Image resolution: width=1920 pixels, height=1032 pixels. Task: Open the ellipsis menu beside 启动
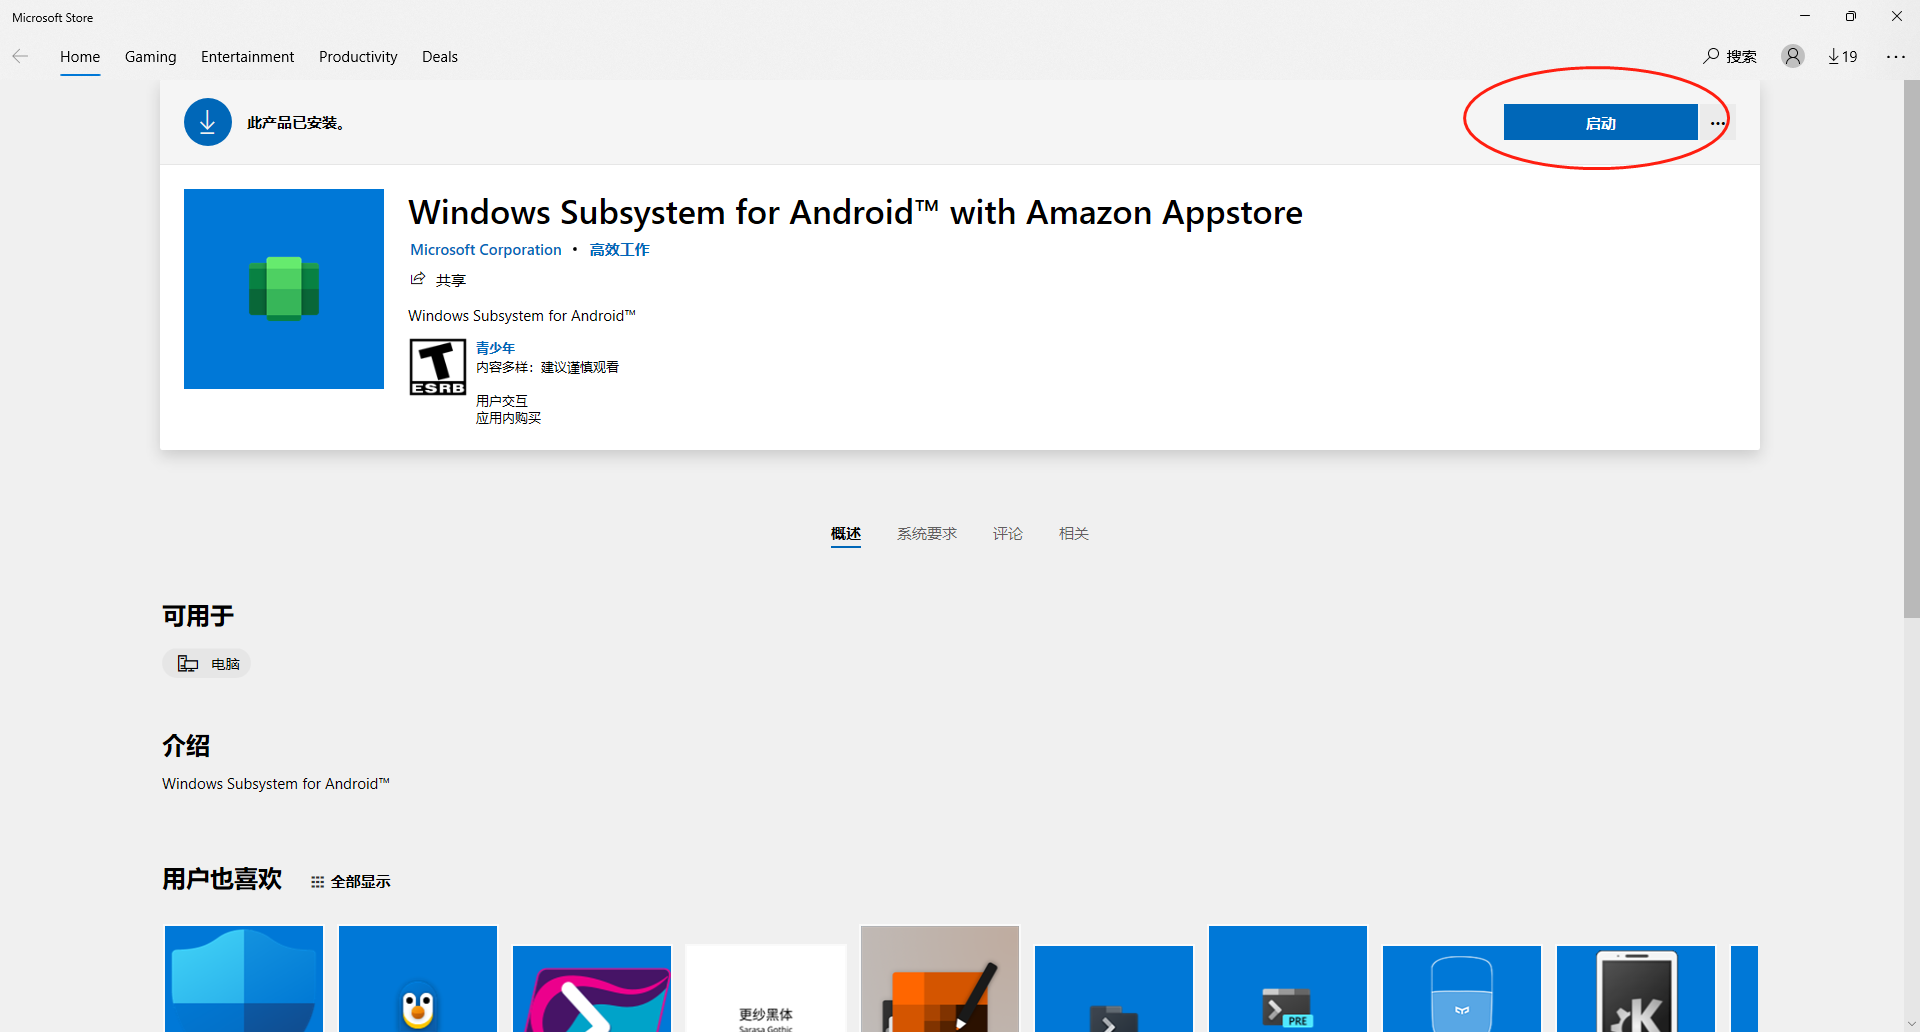pyautogui.click(x=1717, y=122)
